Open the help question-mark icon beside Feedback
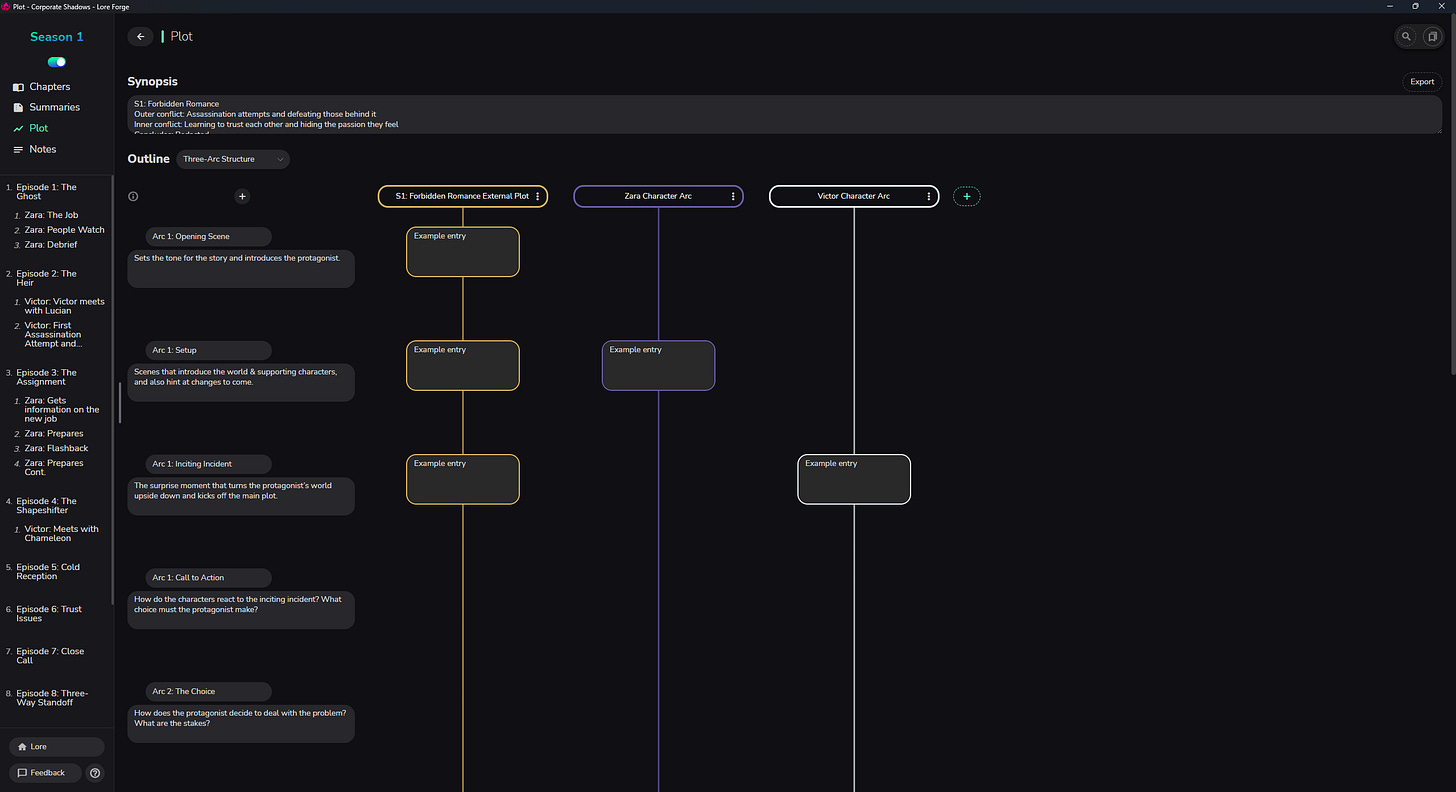The image size is (1456, 792). point(94,772)
